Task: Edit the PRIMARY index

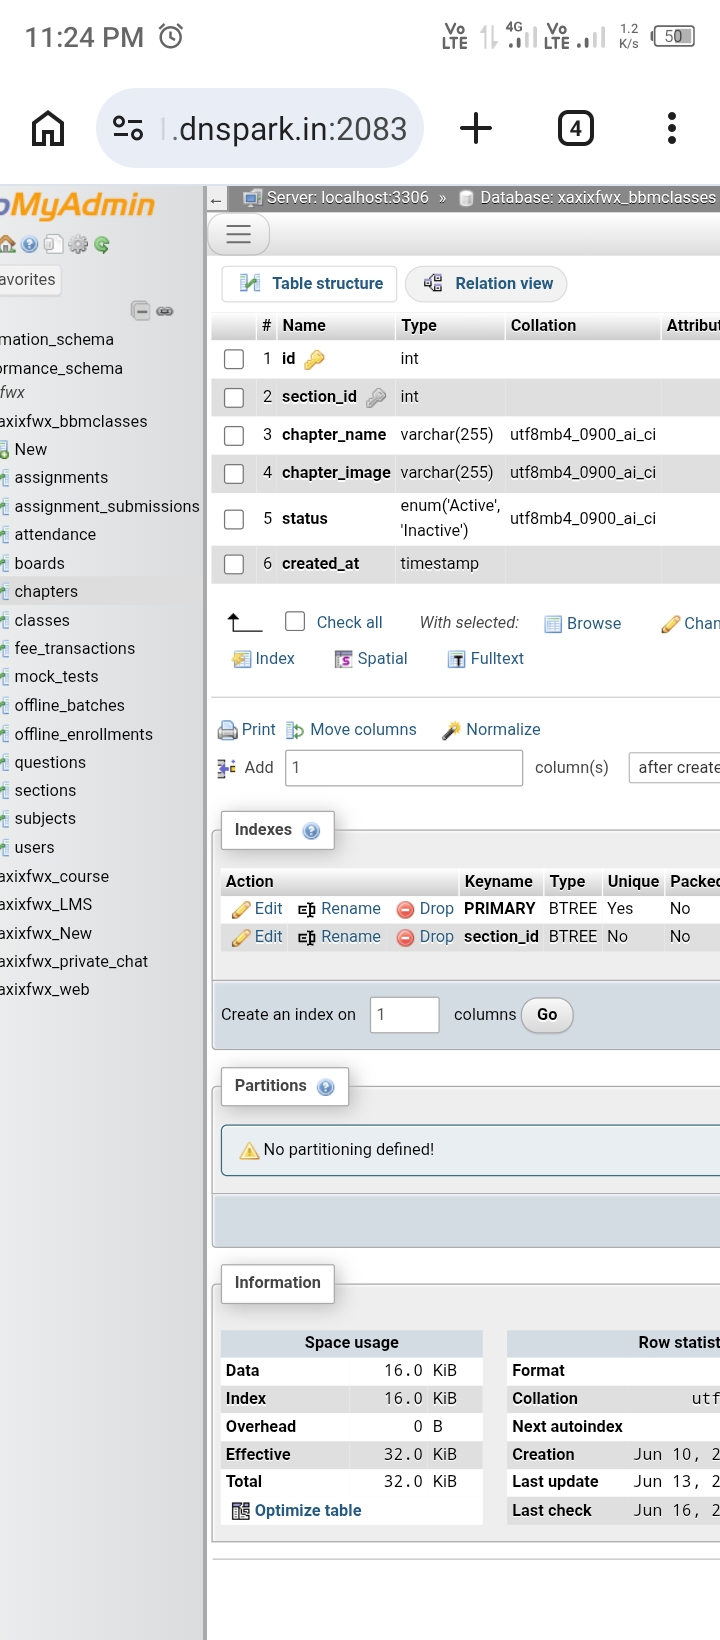Action: (x=258, y=909)
